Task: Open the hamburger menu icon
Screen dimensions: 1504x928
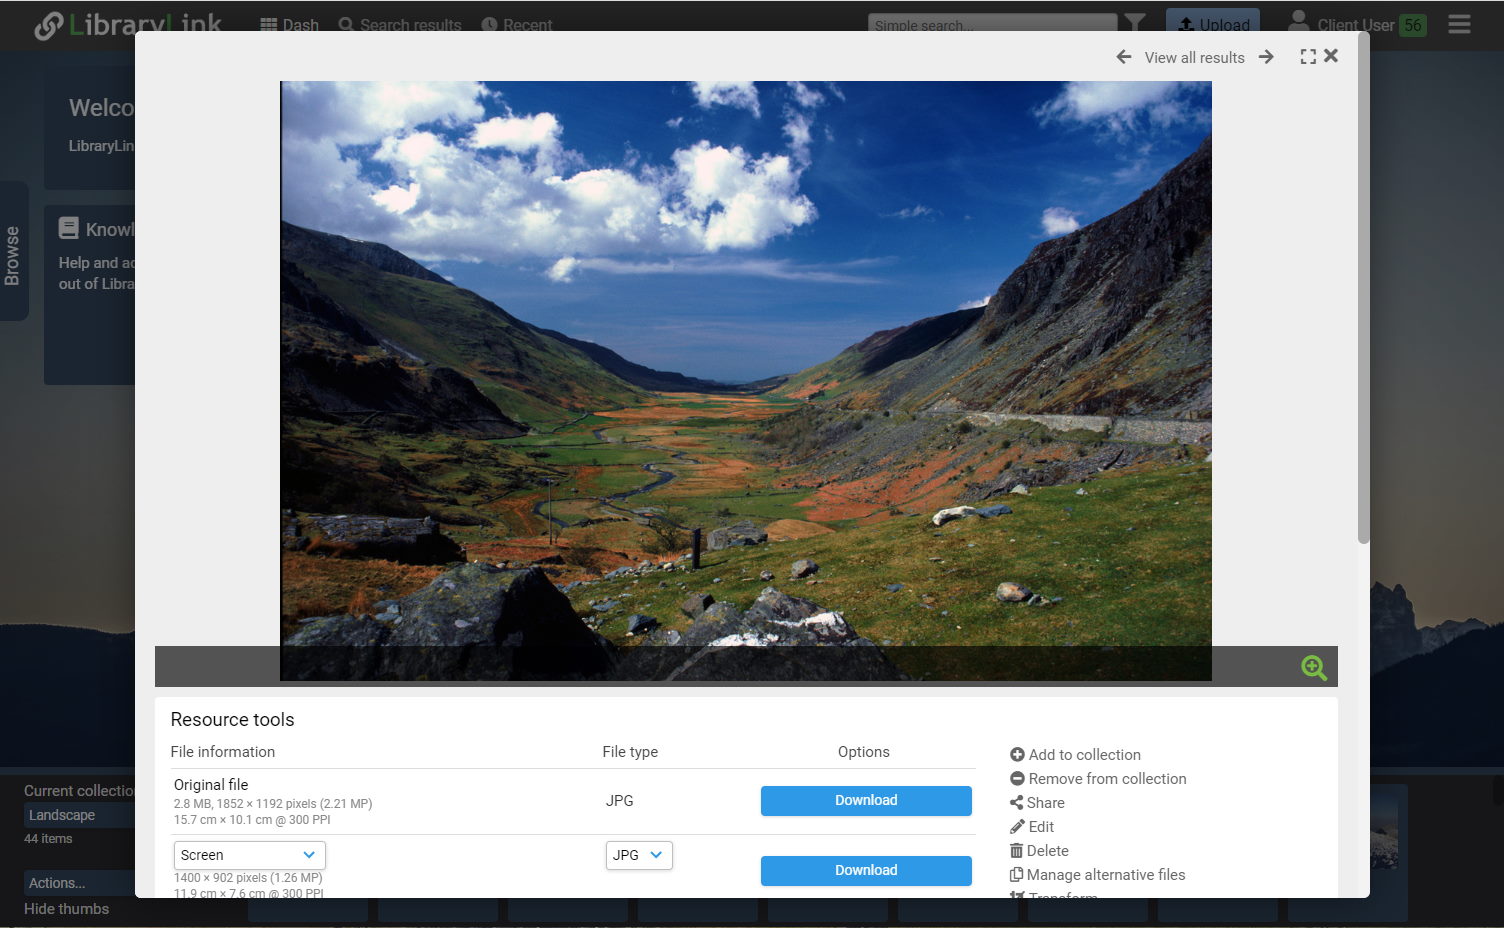Action: click(1460, 24)
